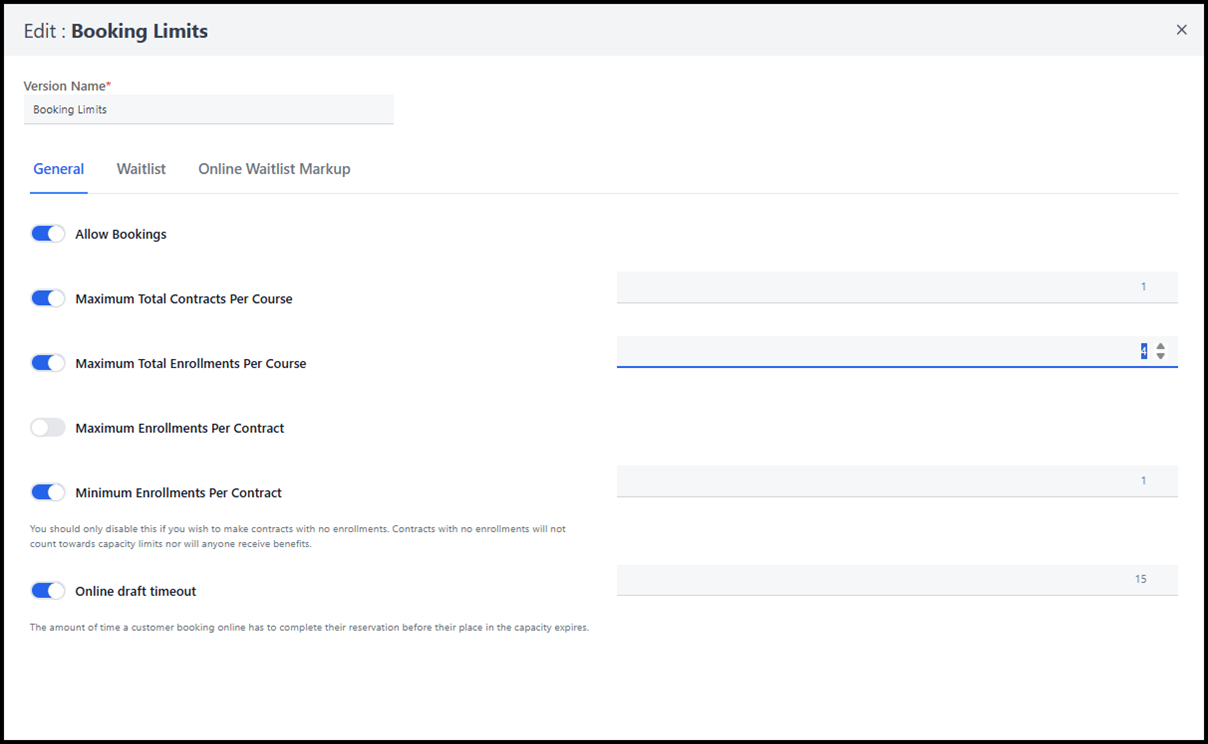This screenshot has width=1208, height=744.
Task: Disable the Online draft timeout setting
Action: tap(47, 590)
